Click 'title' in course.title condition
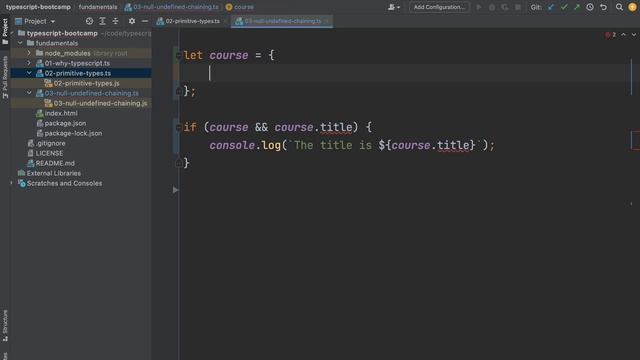The width and height of the screenshot is (640, 360). [336, 127]
